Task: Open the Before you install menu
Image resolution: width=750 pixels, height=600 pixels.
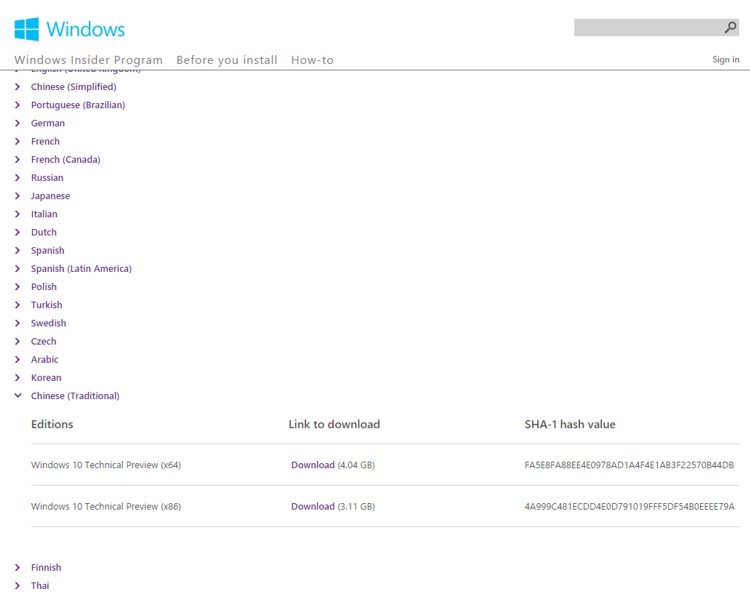Action: (x=227, y=60)
